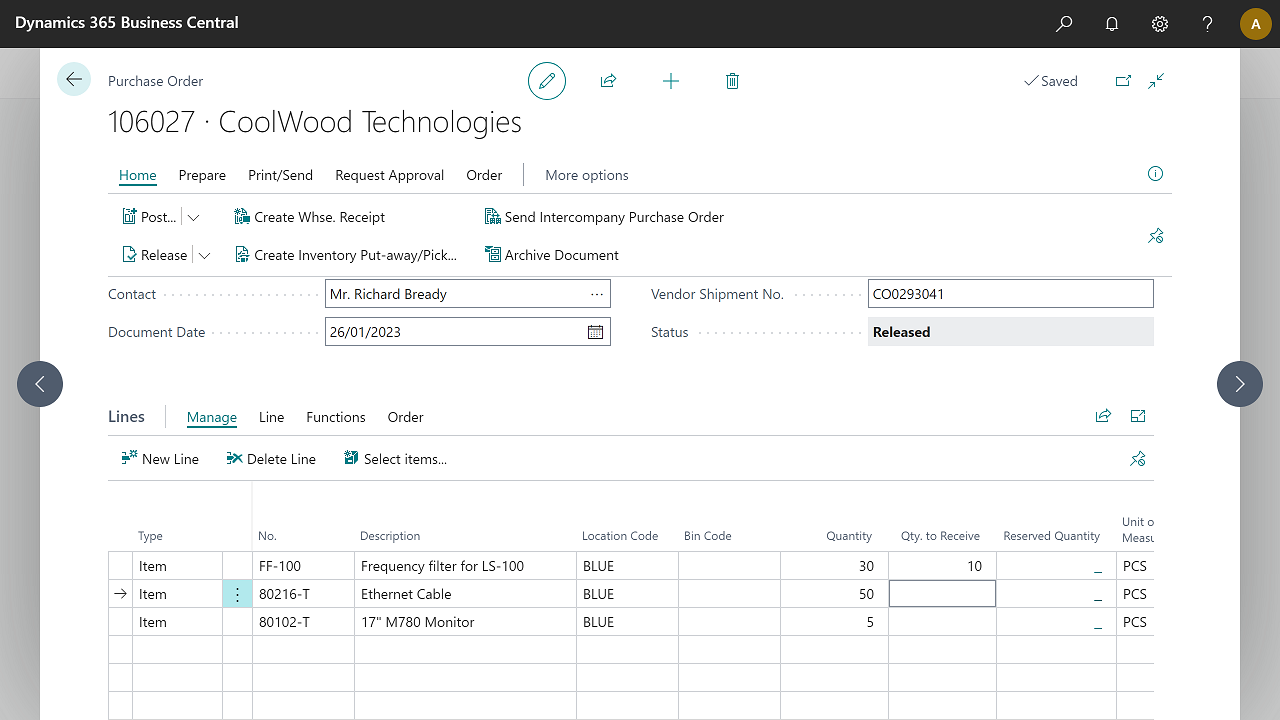Show More options

coord(587,175)
